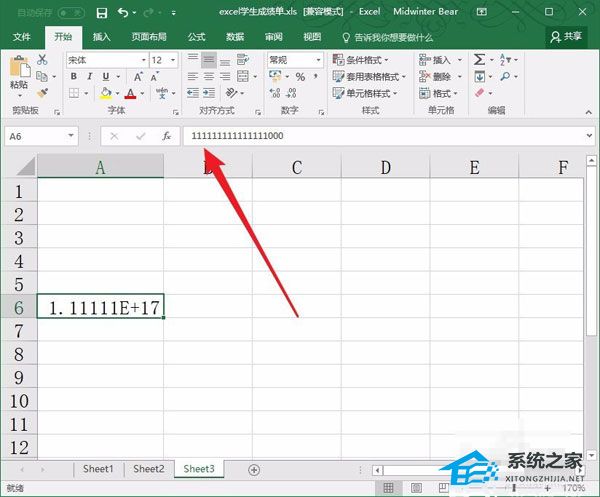Open Conditional Formatting dropdown
Image resolution: width=600 pixels, height=497 pixels.
(361, 60)
